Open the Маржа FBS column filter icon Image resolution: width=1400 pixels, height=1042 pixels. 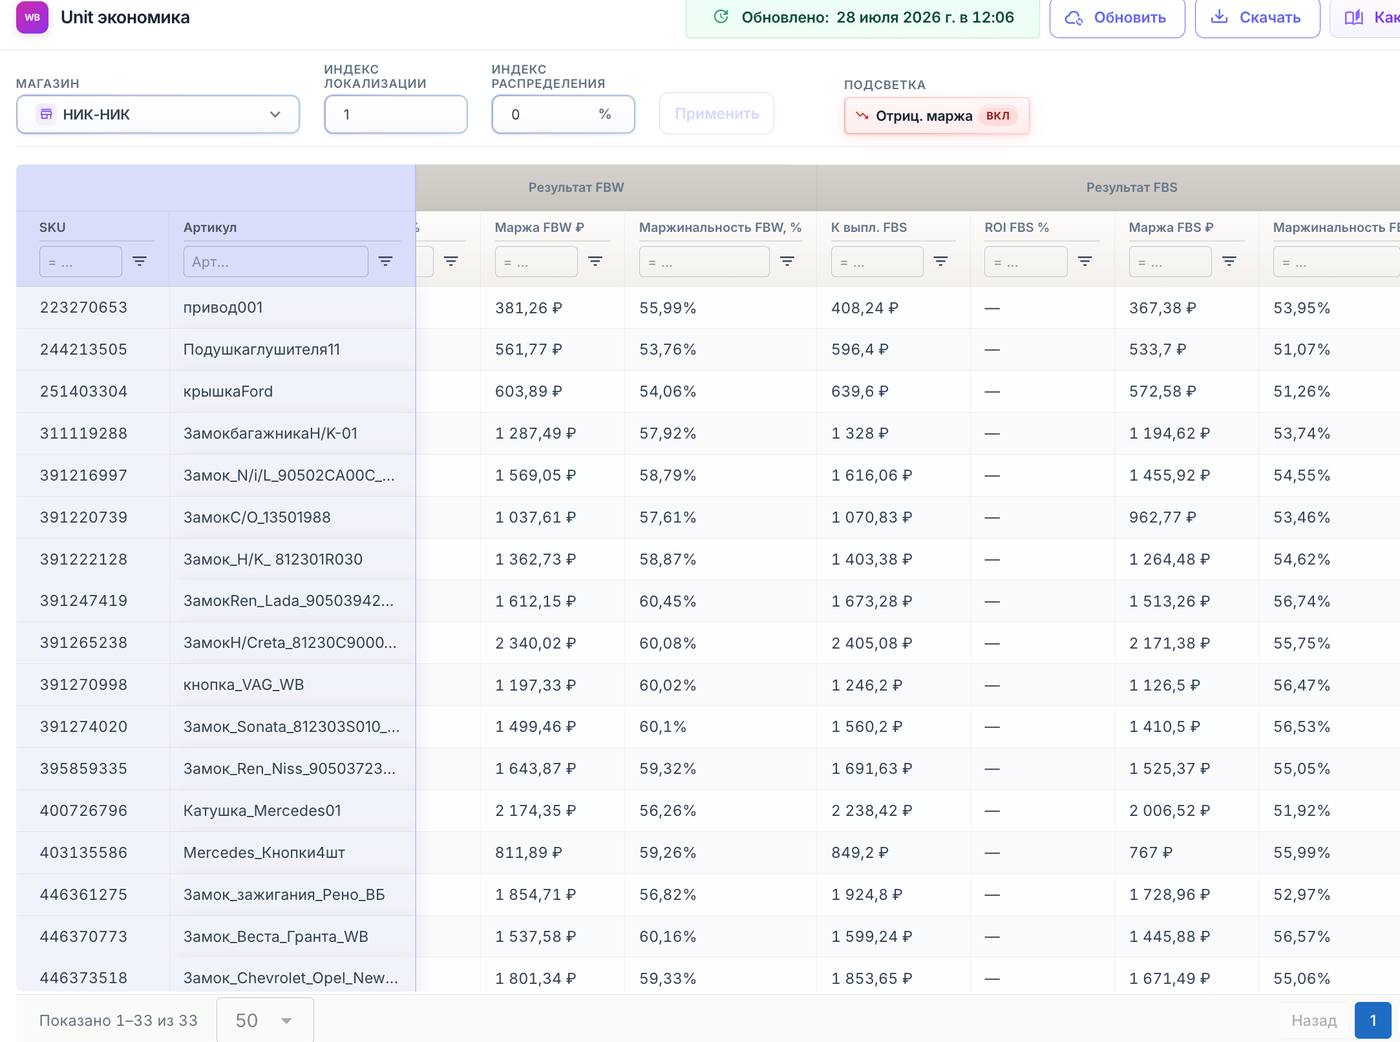pos(1229,261)
